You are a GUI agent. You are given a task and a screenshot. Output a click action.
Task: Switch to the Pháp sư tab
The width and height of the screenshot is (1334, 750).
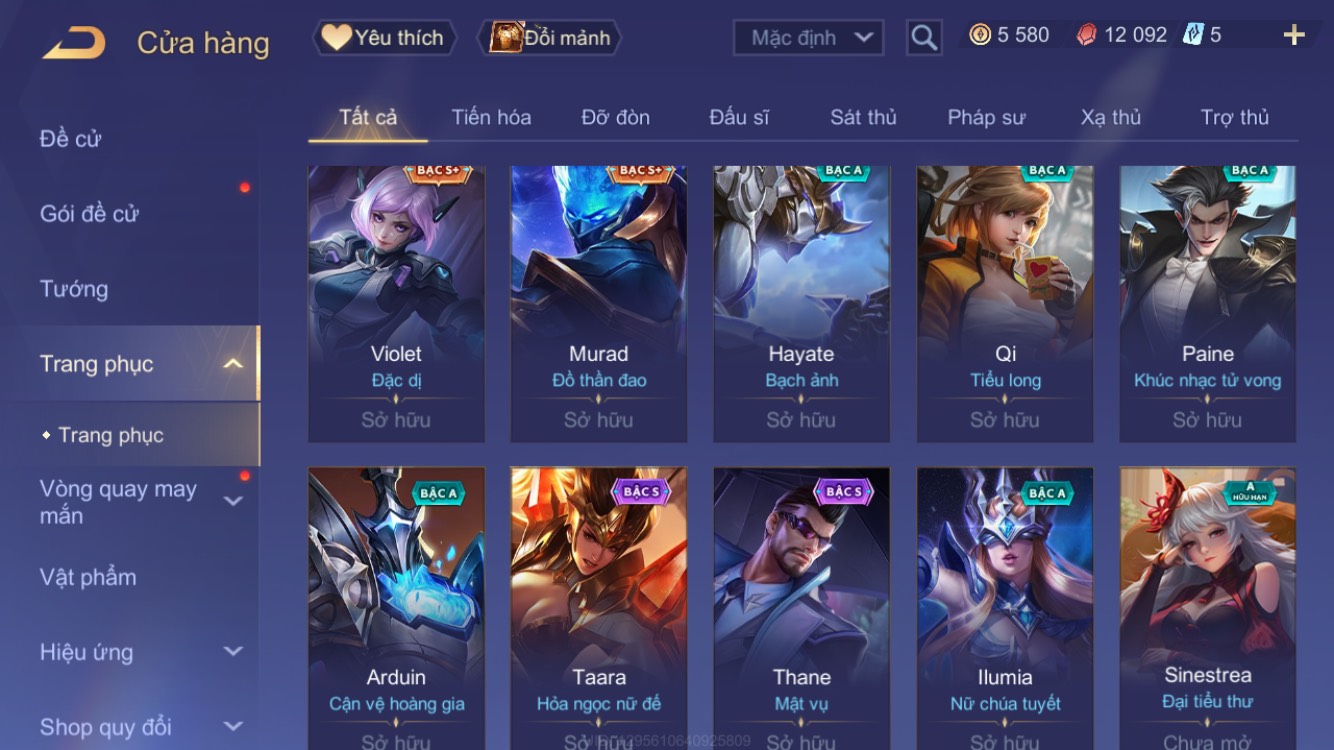coord(986,117)
